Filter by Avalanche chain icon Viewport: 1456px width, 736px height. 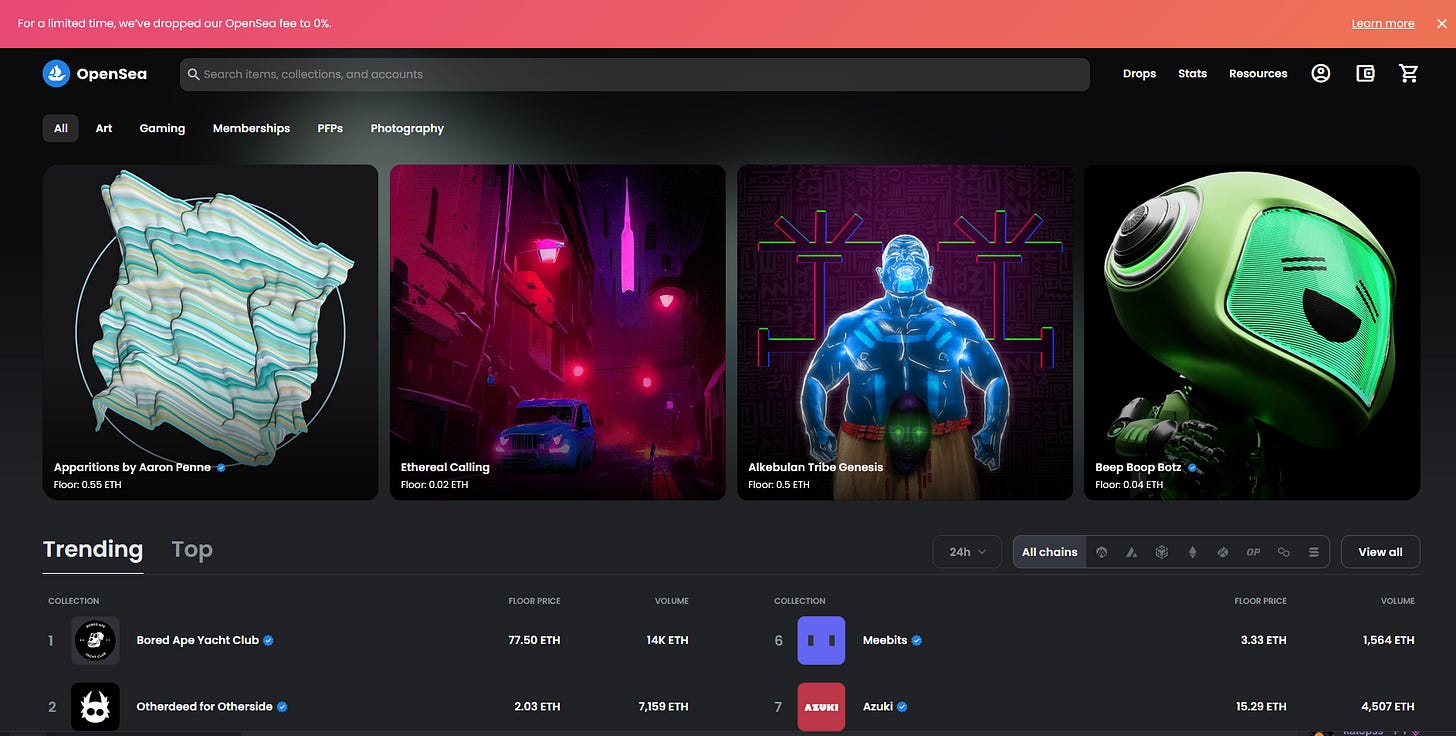(1131, 552)
